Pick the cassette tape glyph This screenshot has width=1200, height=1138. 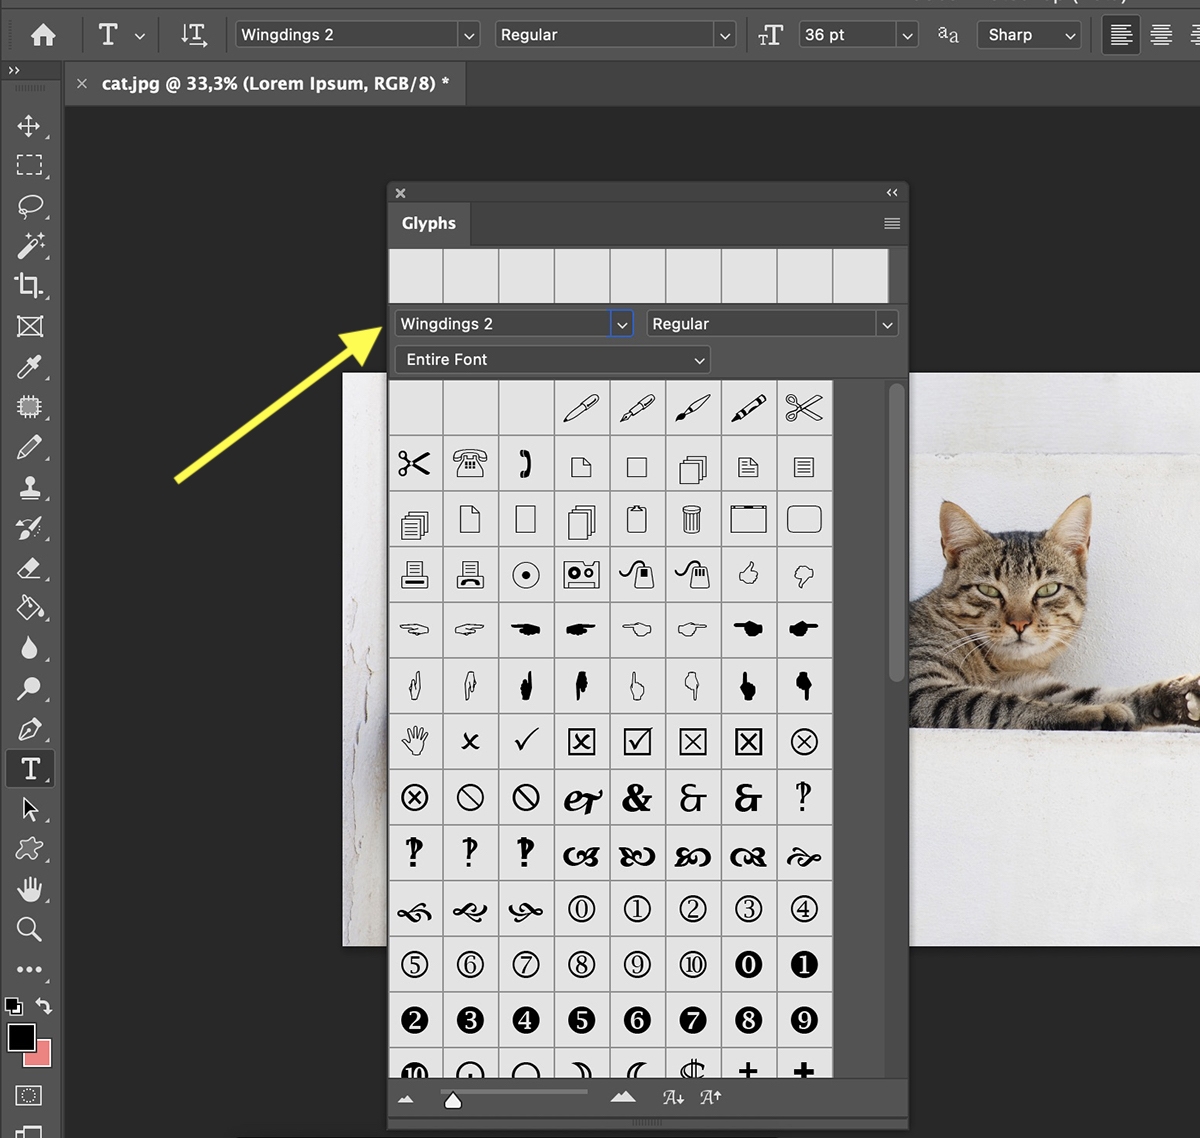click(581, 574)
